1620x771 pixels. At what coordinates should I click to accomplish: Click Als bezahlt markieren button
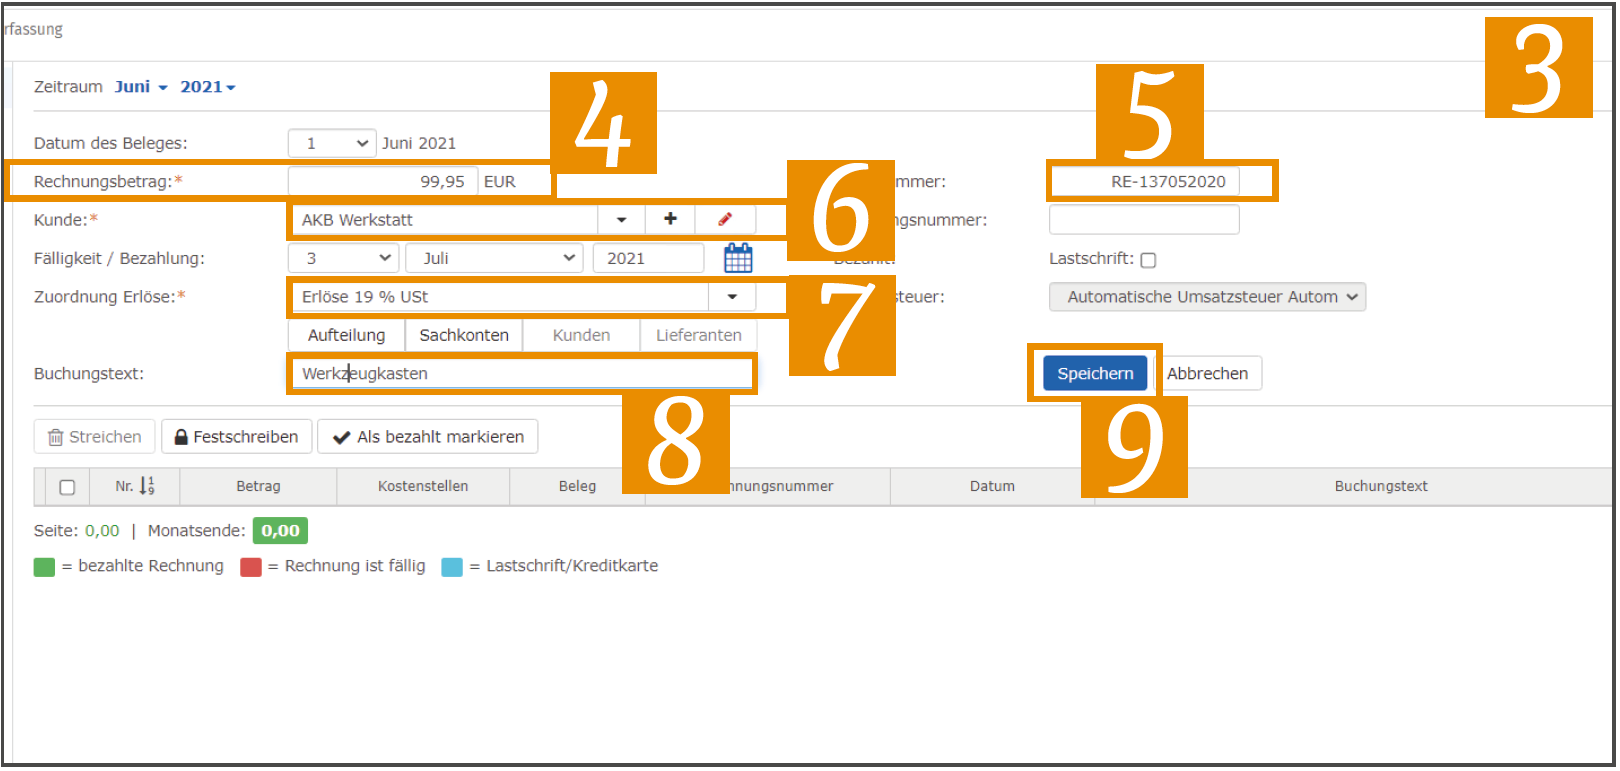[x=428, y=437]
